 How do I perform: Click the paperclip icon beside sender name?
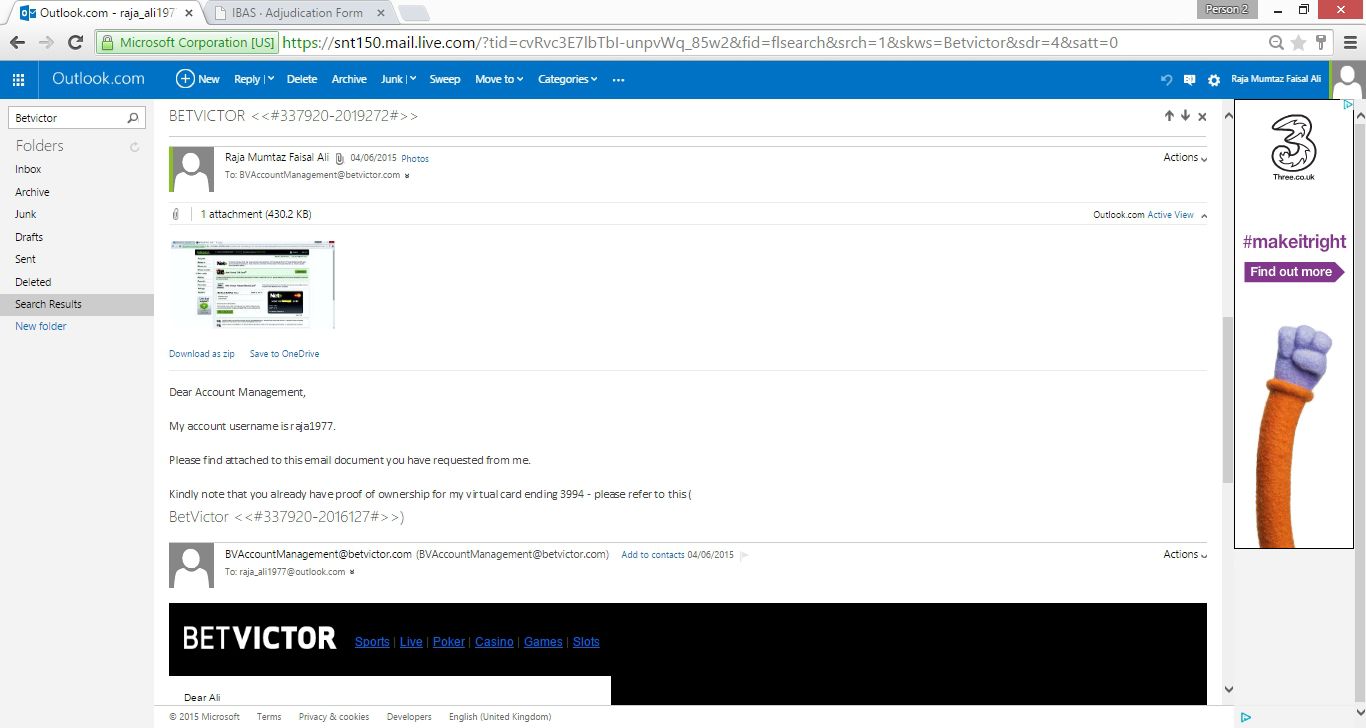tap(340, 158)
